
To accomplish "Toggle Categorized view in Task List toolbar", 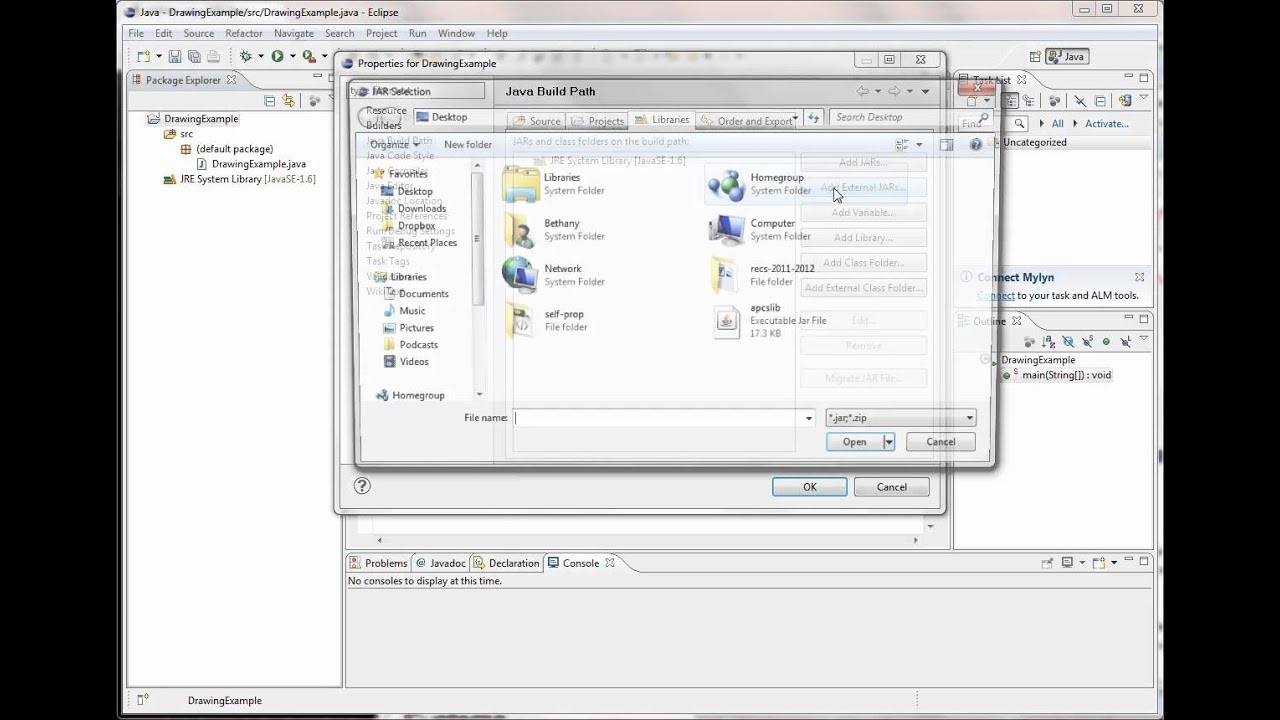I will (x=1010, y=101).
